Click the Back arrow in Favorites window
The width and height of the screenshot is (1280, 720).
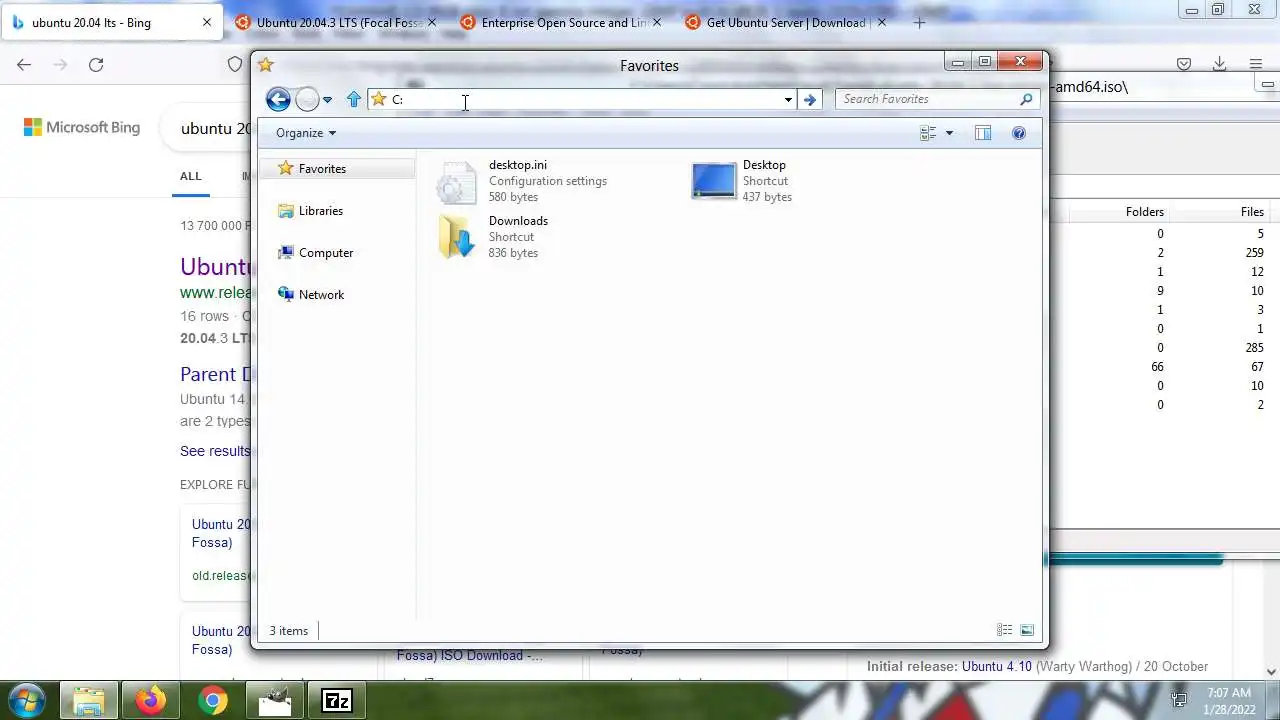278,99
